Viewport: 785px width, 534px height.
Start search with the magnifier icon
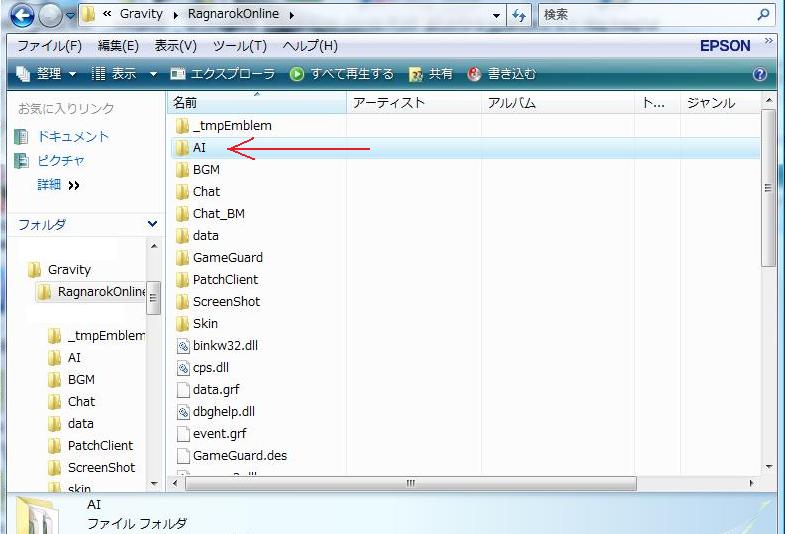click(763, 15)
